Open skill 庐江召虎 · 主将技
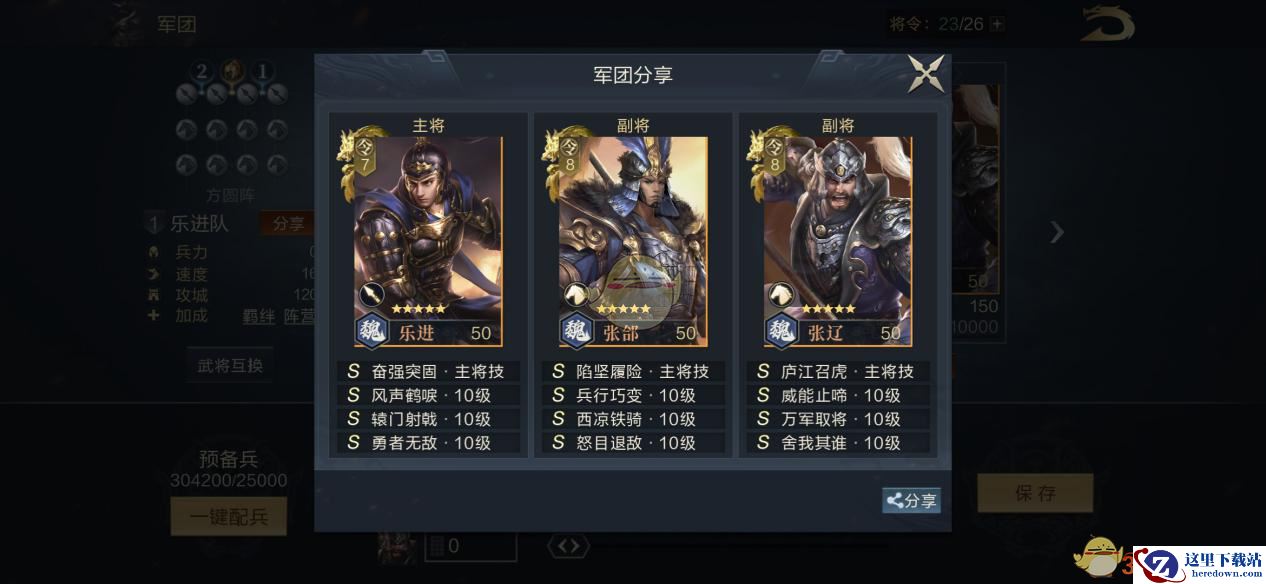 (838, 371)
